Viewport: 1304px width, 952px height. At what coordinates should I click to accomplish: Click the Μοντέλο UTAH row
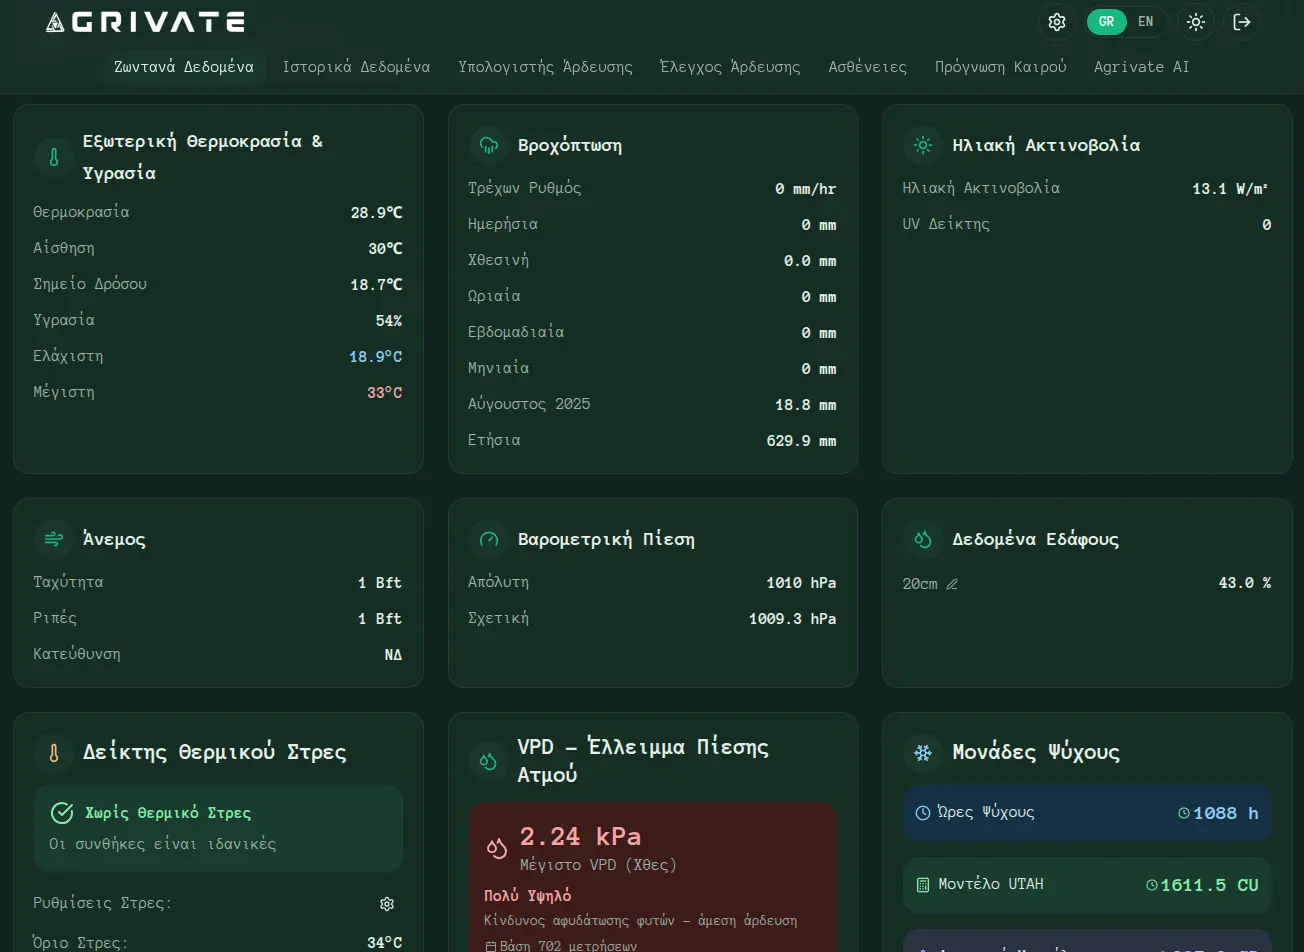[1087, 885]
